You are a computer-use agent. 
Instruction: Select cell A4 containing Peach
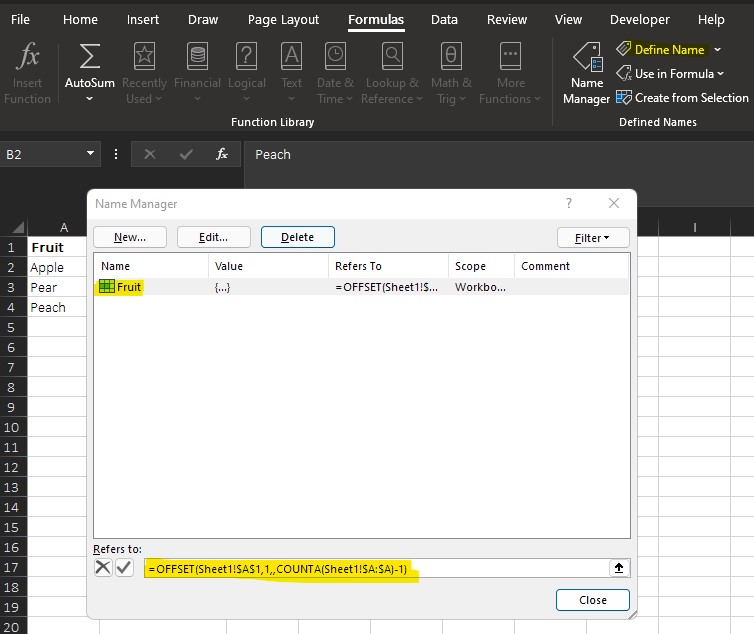click(x=57, y=307)
